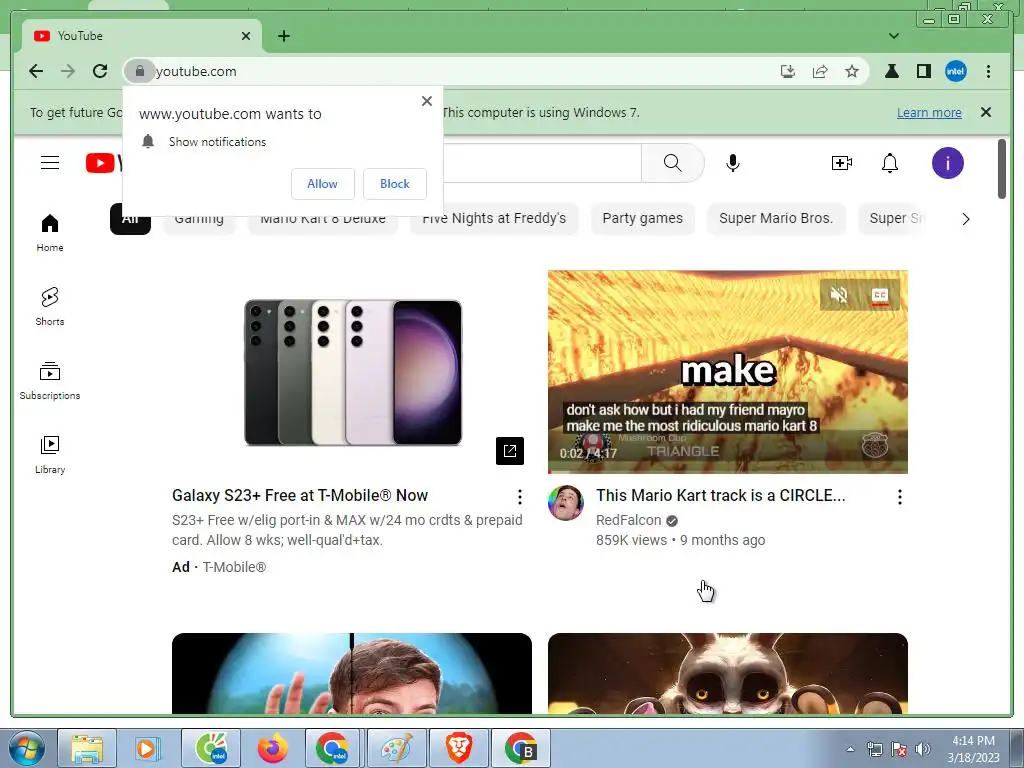Open YouTube notifications bell
This screenshot has width=1024, height=768.
coord(890,163)
